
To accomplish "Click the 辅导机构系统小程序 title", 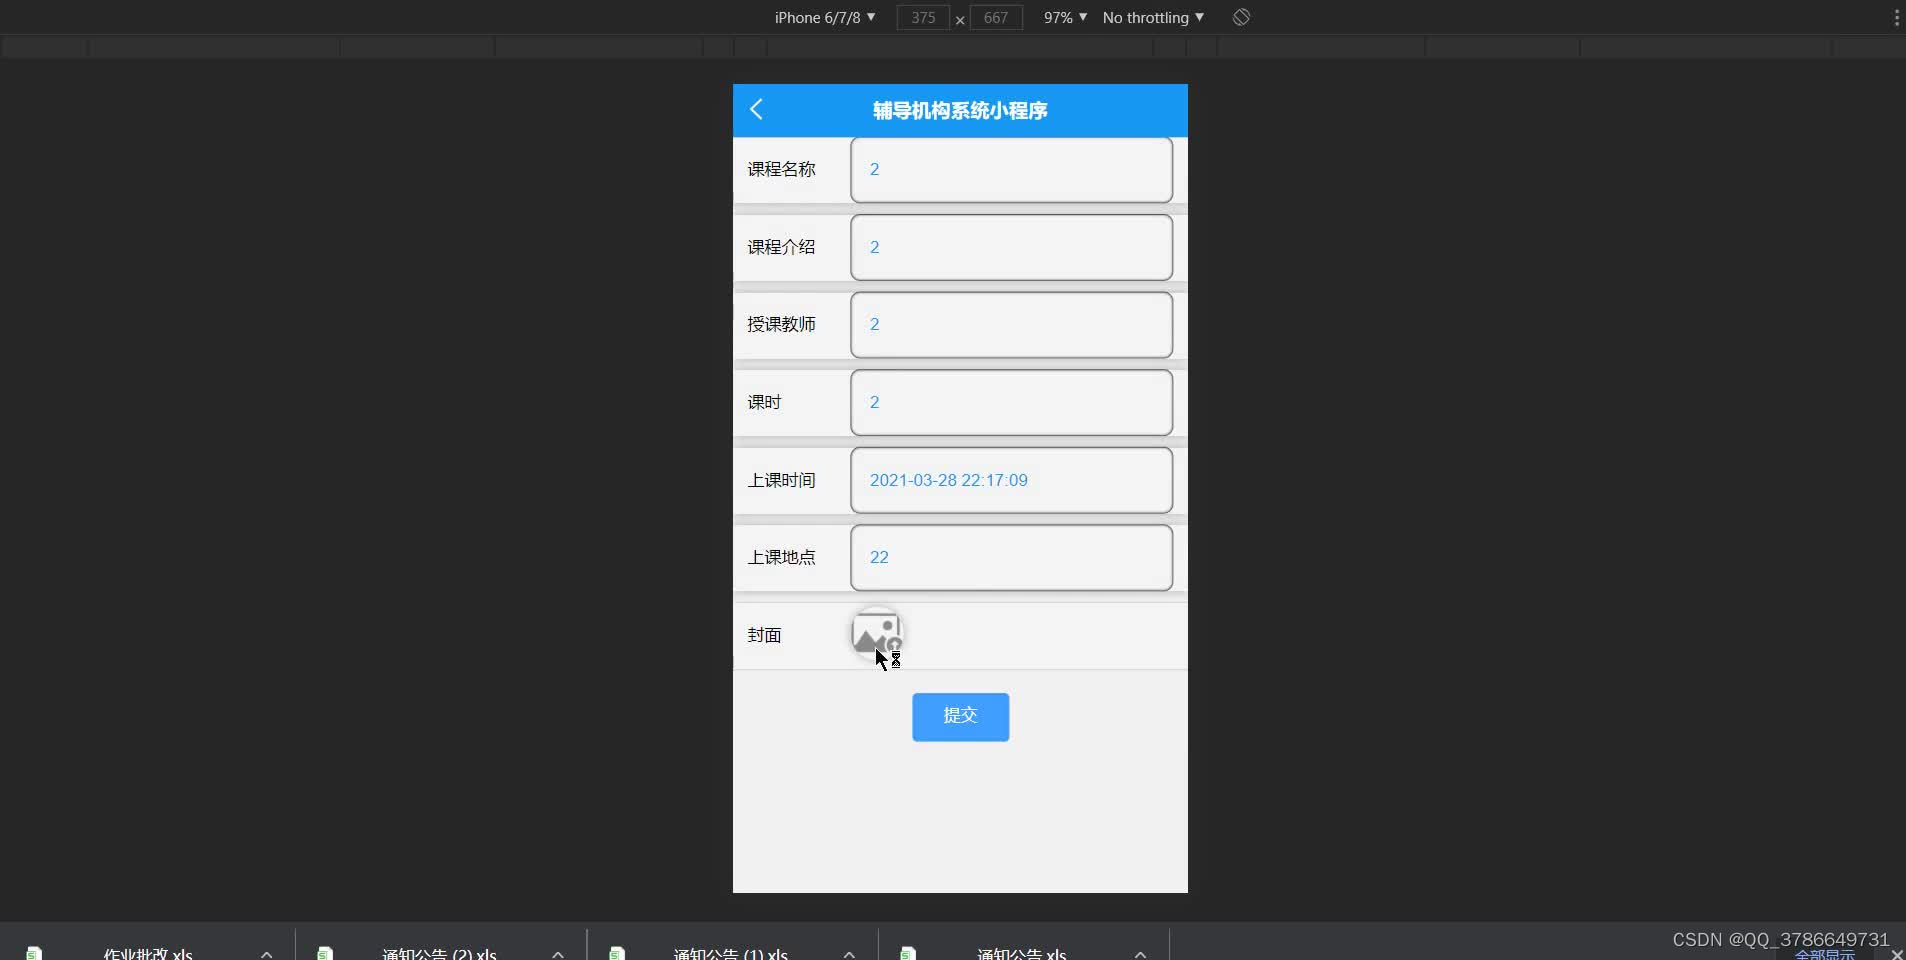I will coord(960,110).
